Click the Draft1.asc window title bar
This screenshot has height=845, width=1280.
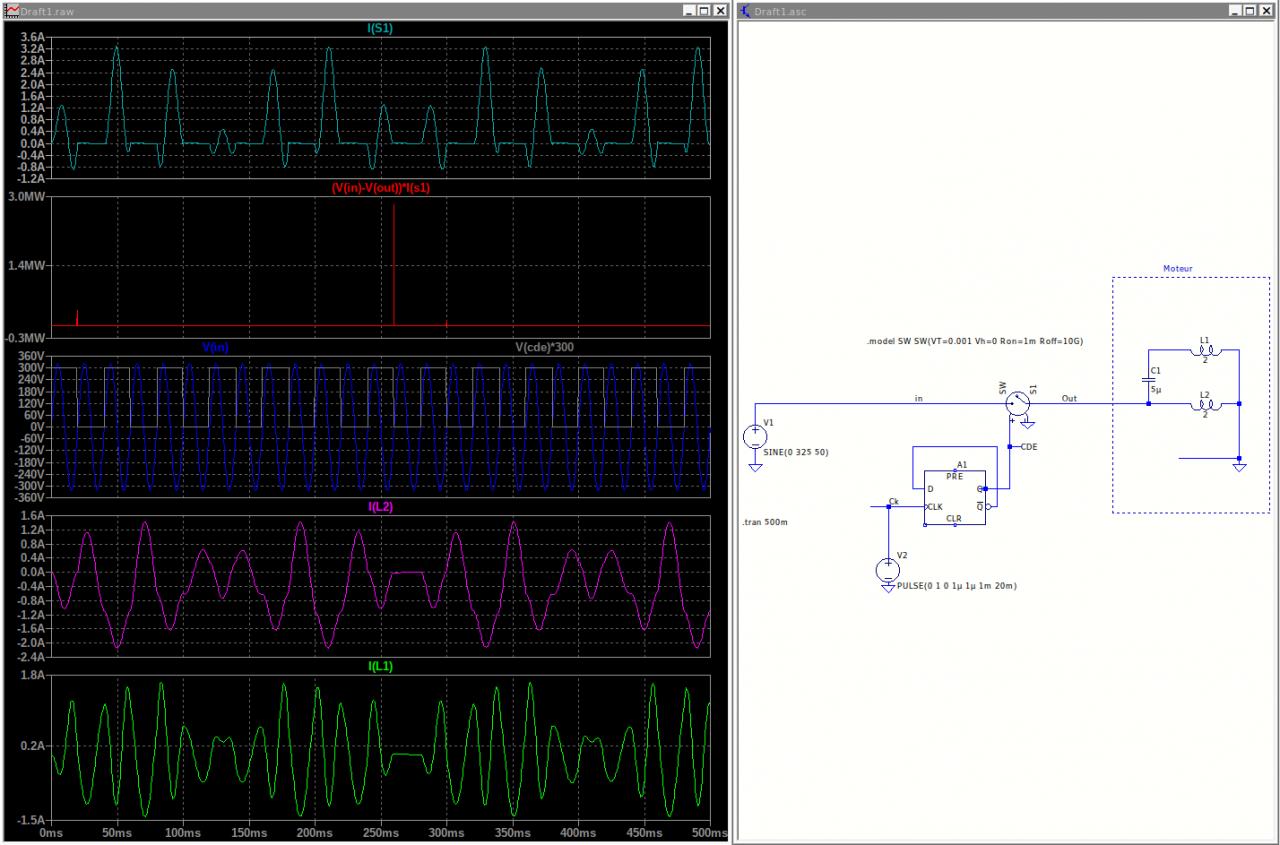pos(1005,10)
